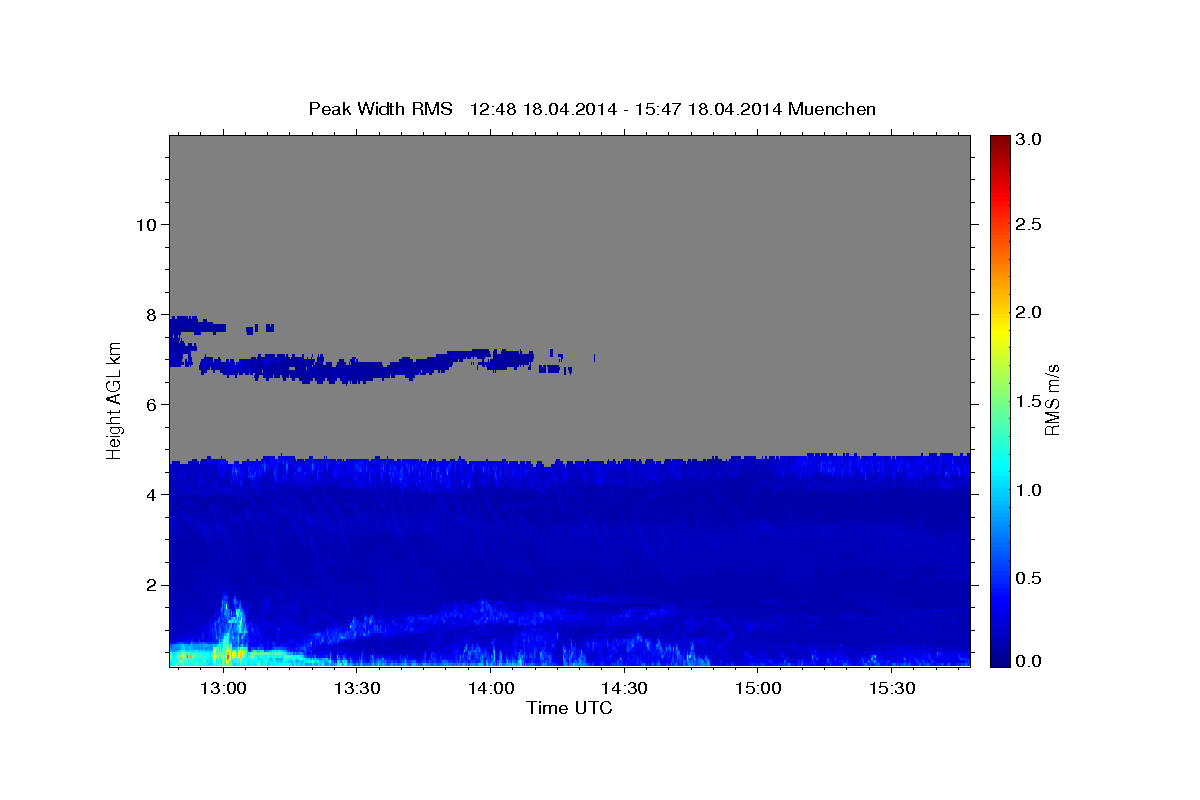
Task: Click the colorbar value 0.5
Action: tap(1030, 578)
